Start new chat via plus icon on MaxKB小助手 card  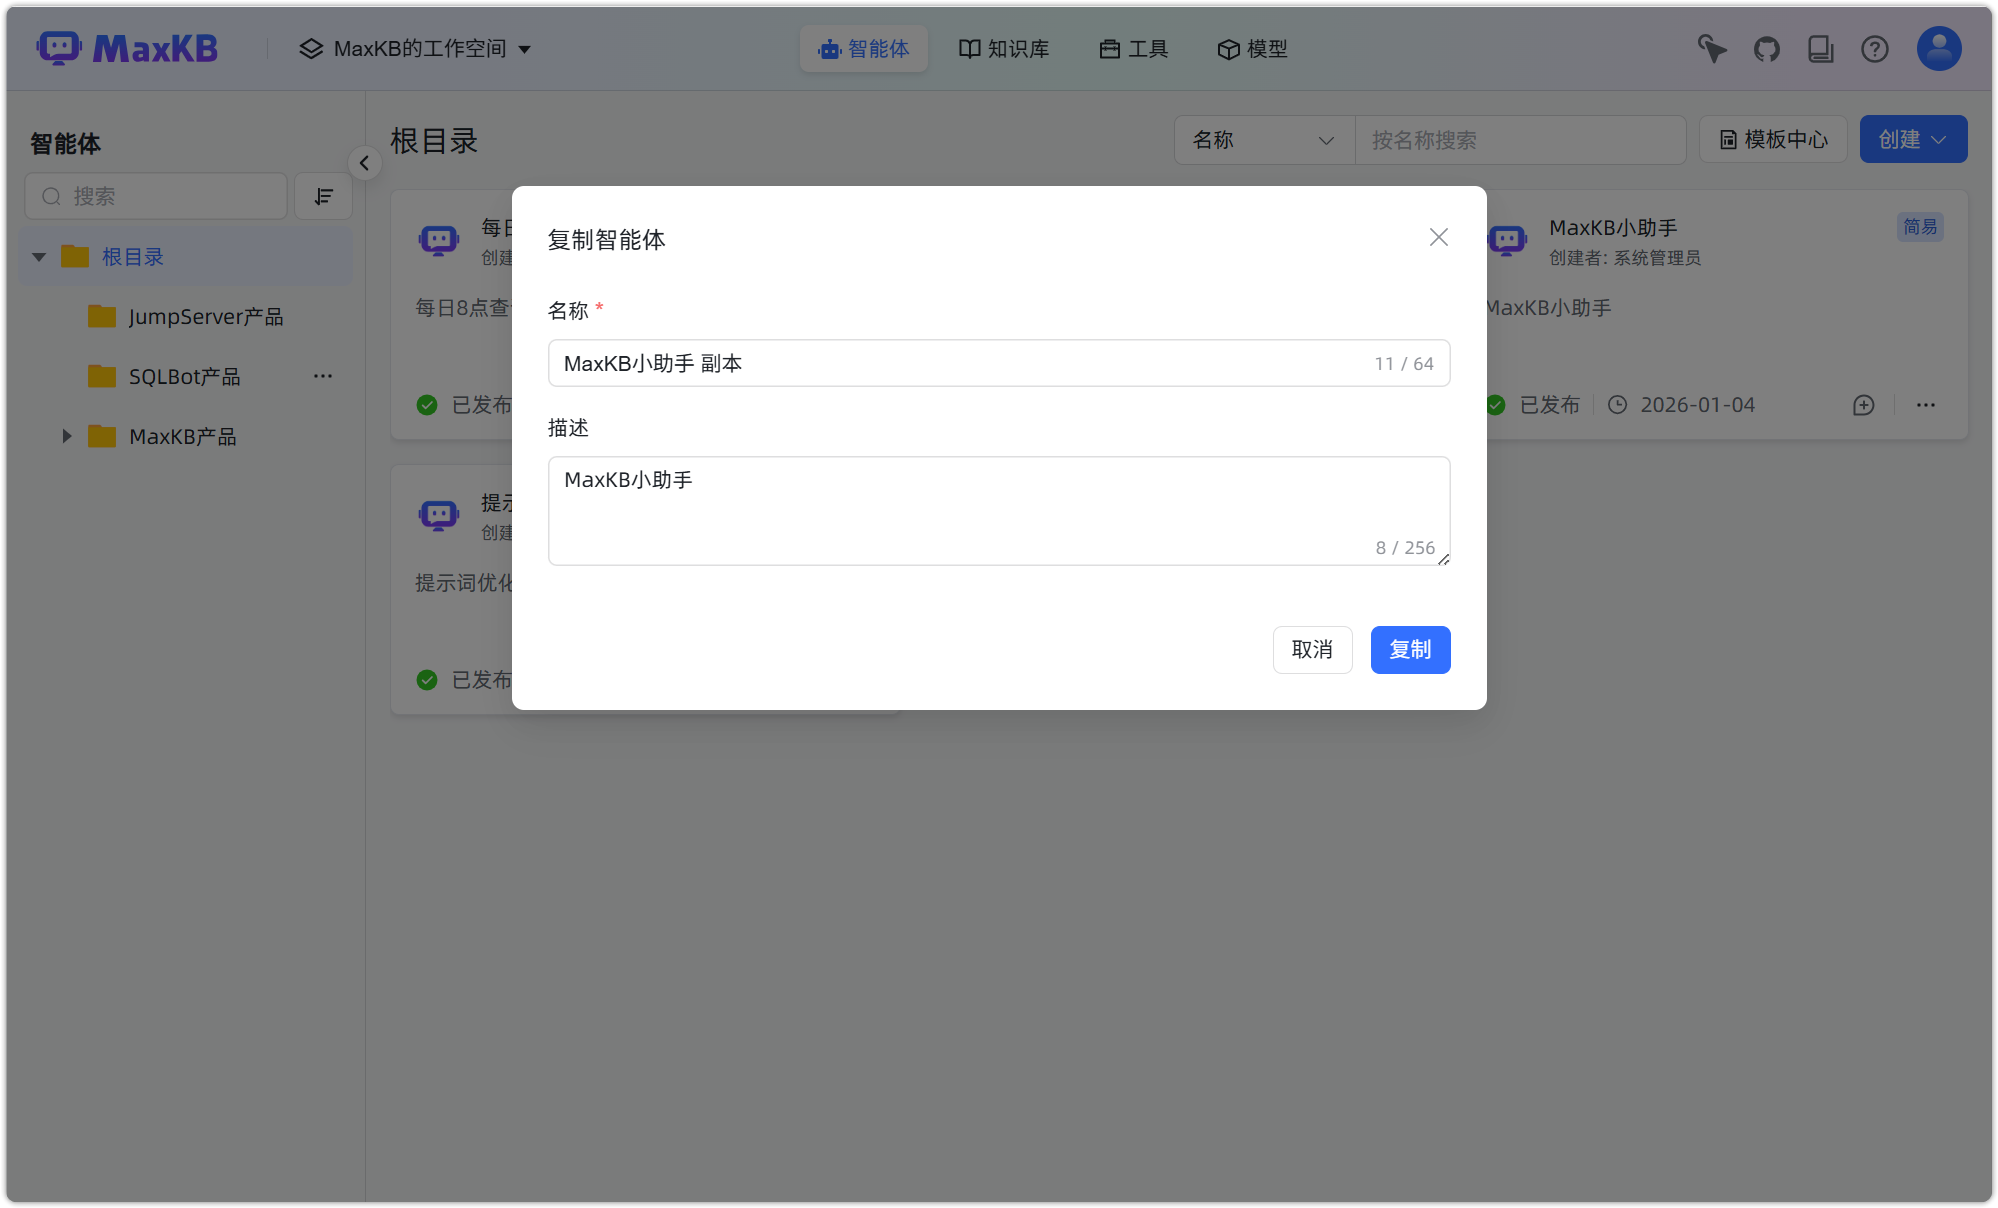pos(1862,405)
